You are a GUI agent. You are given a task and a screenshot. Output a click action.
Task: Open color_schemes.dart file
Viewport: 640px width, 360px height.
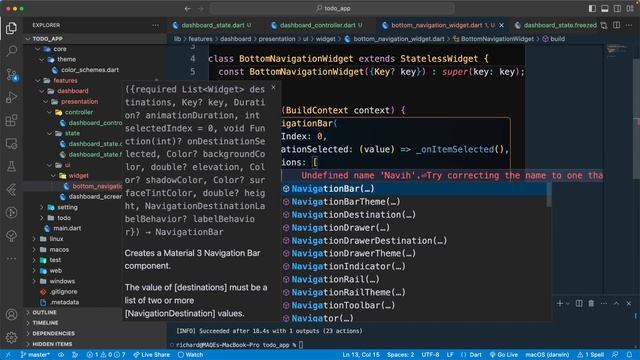pos(90,70)
